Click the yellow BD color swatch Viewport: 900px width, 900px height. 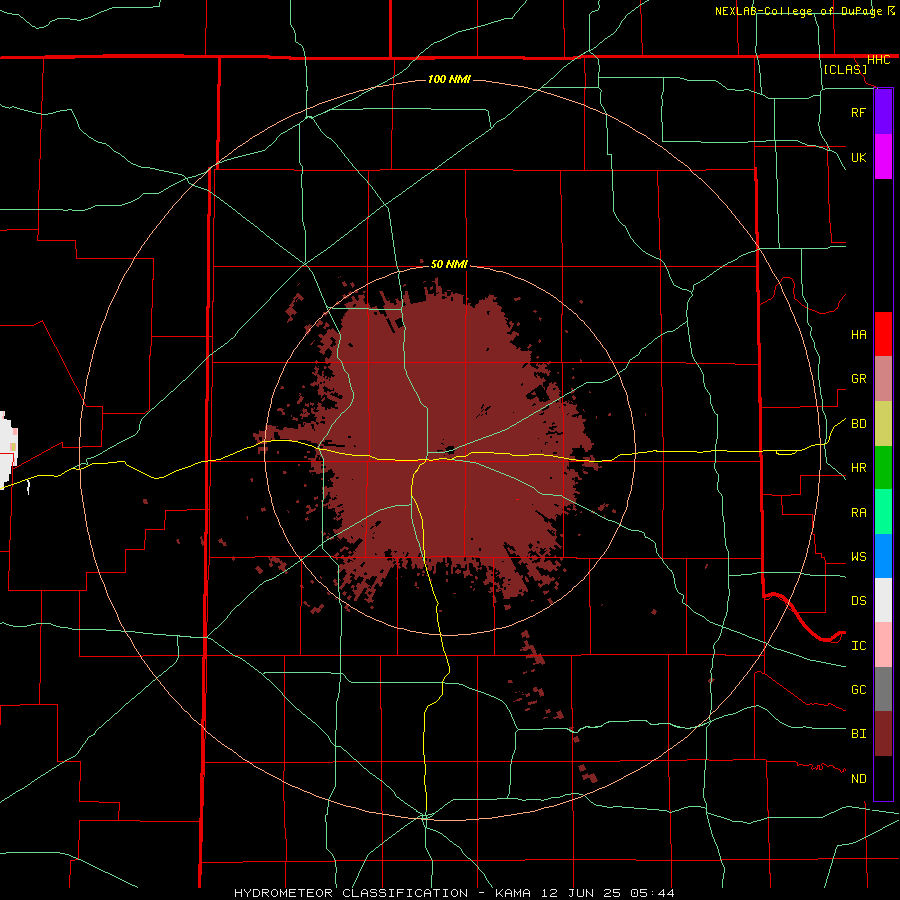pos(883,424)
